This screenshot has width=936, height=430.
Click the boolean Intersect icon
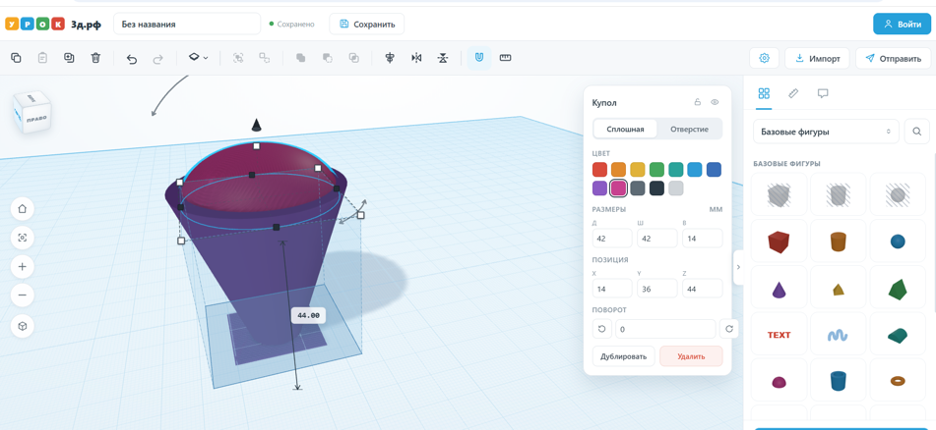[353, 58]
